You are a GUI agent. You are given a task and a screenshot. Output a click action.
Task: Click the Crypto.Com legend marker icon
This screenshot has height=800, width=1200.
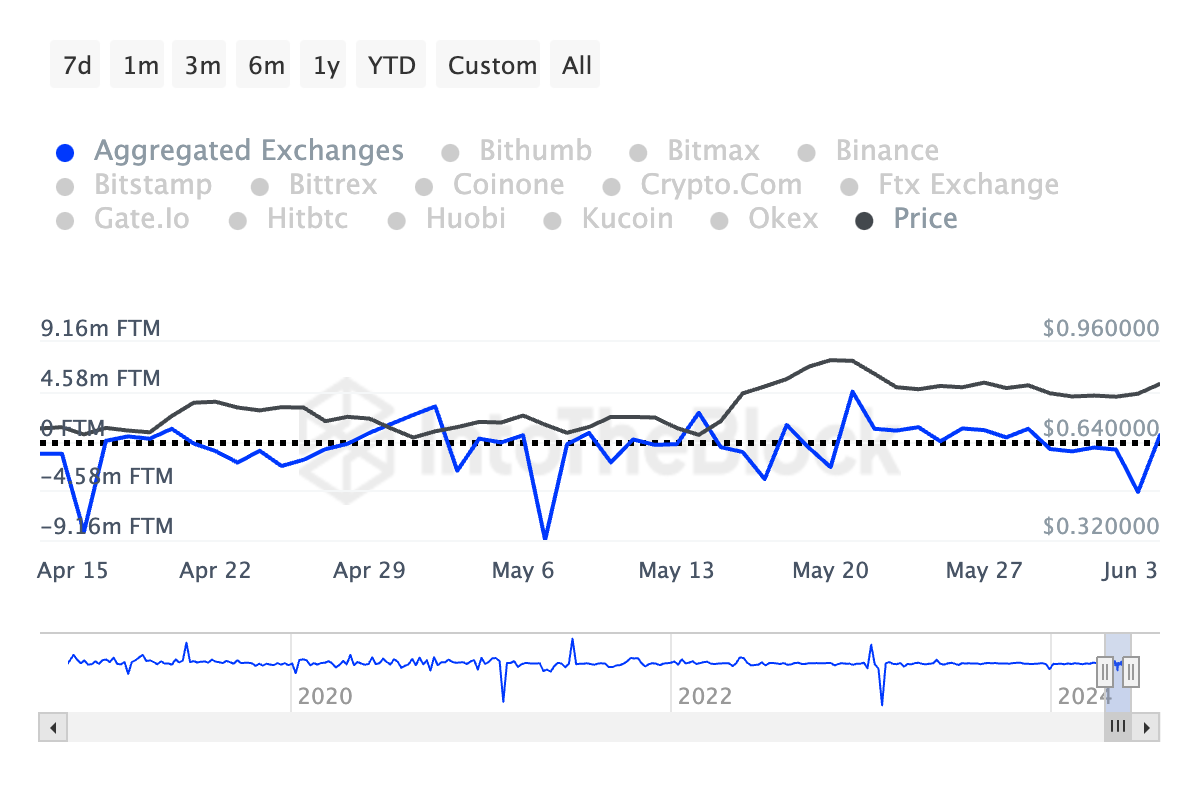[611, 187]
